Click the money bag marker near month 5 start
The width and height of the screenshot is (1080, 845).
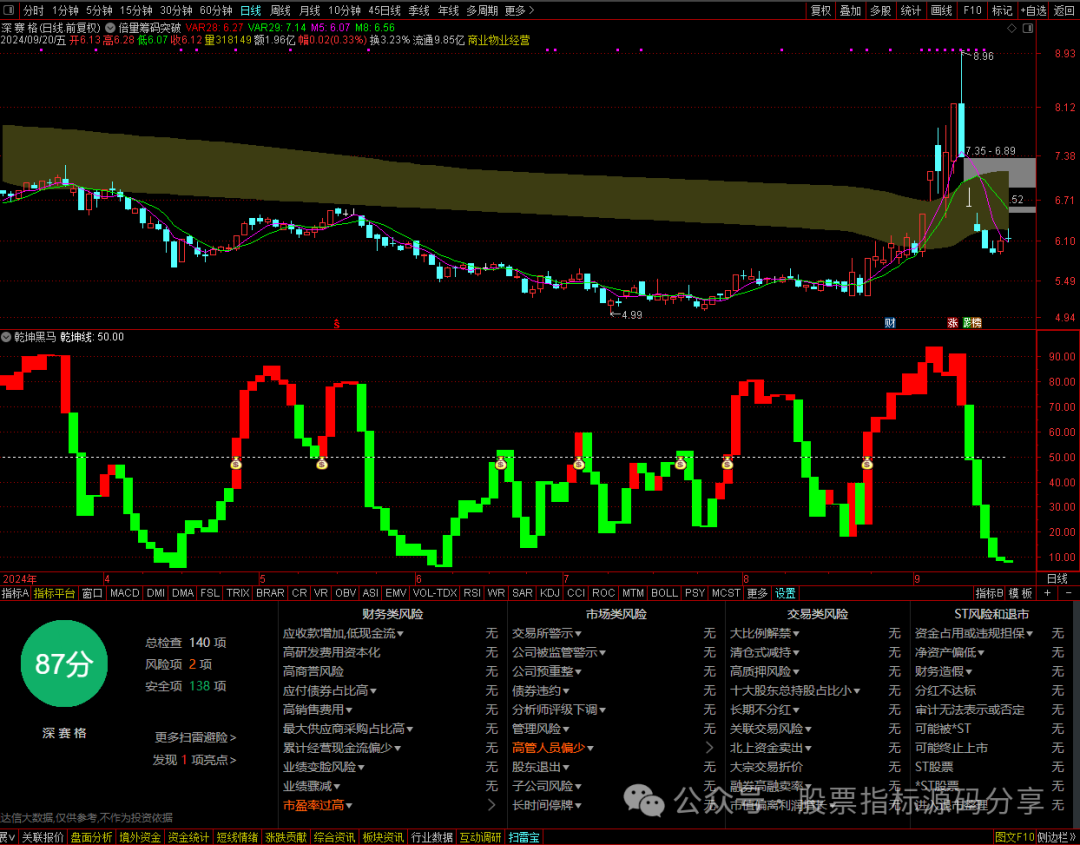(x=236, y=464)
